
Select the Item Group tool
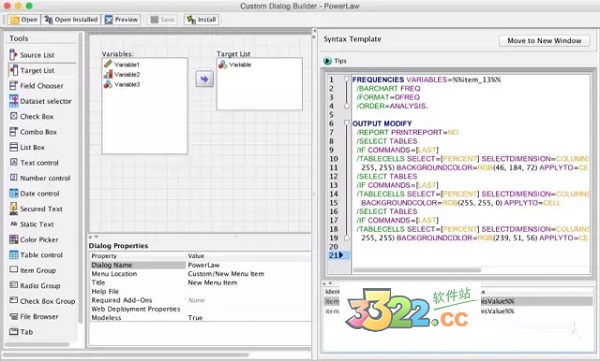click(x=37, y=270)
